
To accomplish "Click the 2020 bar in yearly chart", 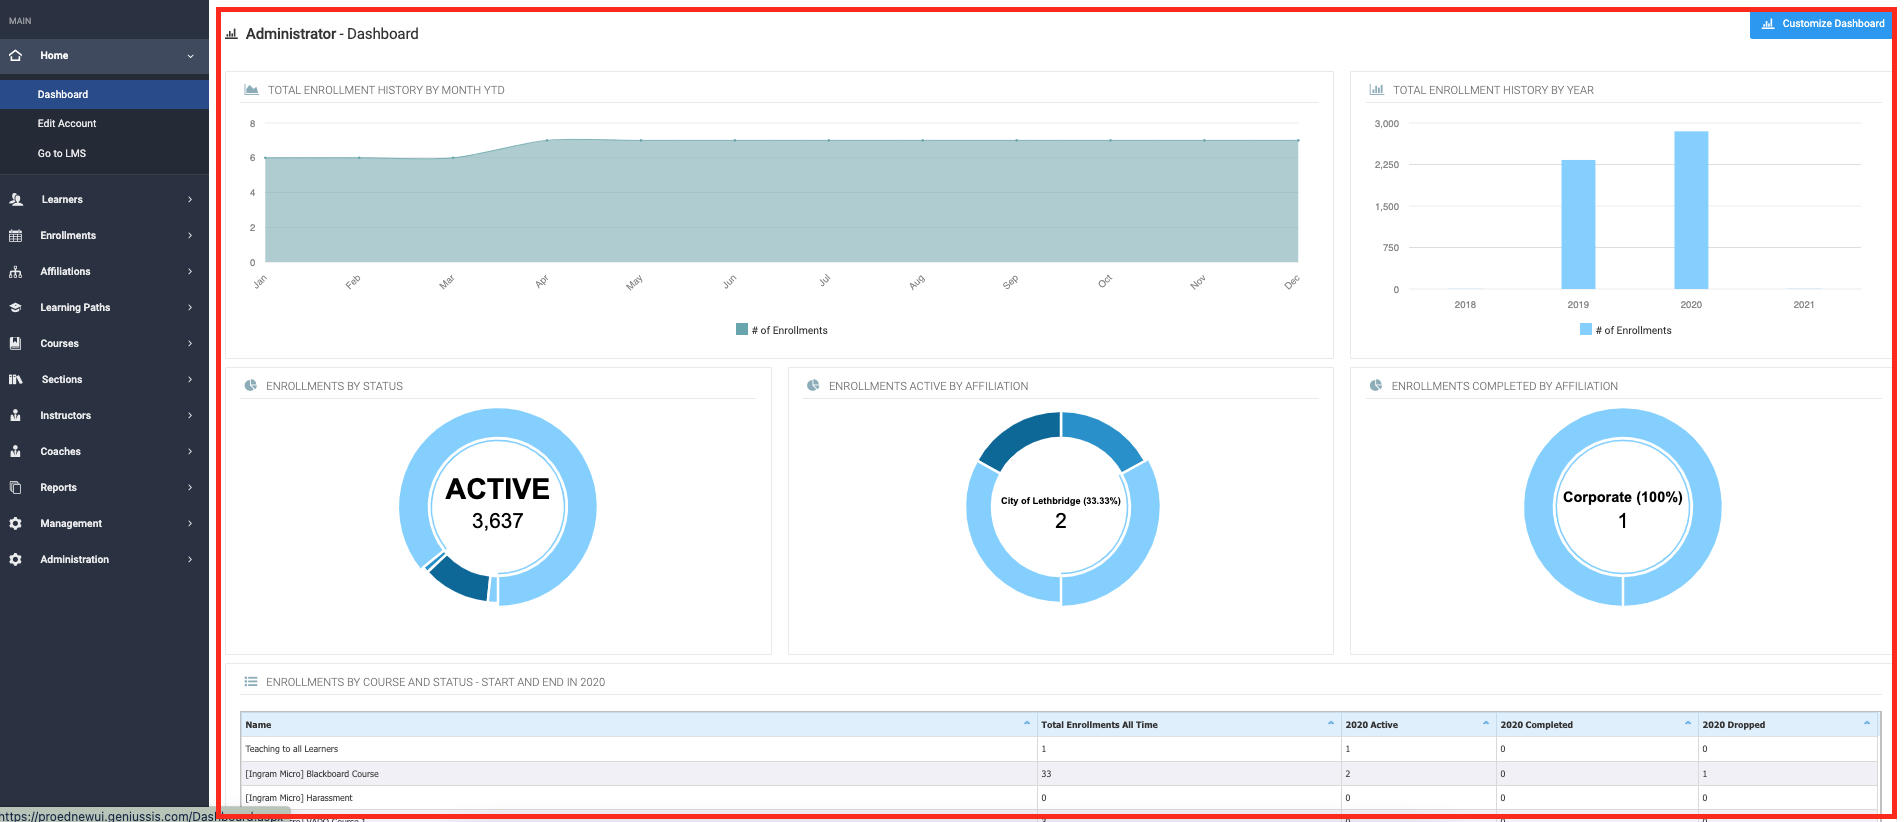I will point(1691,210).
